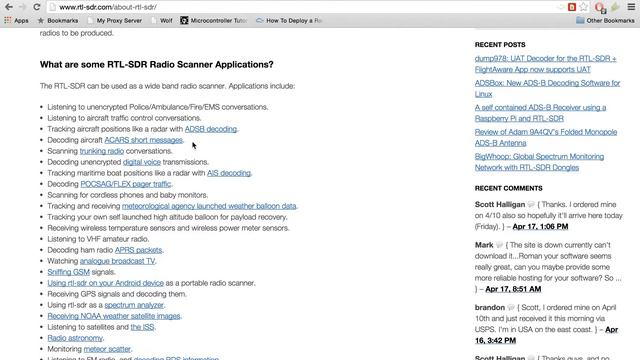
Task: Follow the ISS link
Action: 142,327
